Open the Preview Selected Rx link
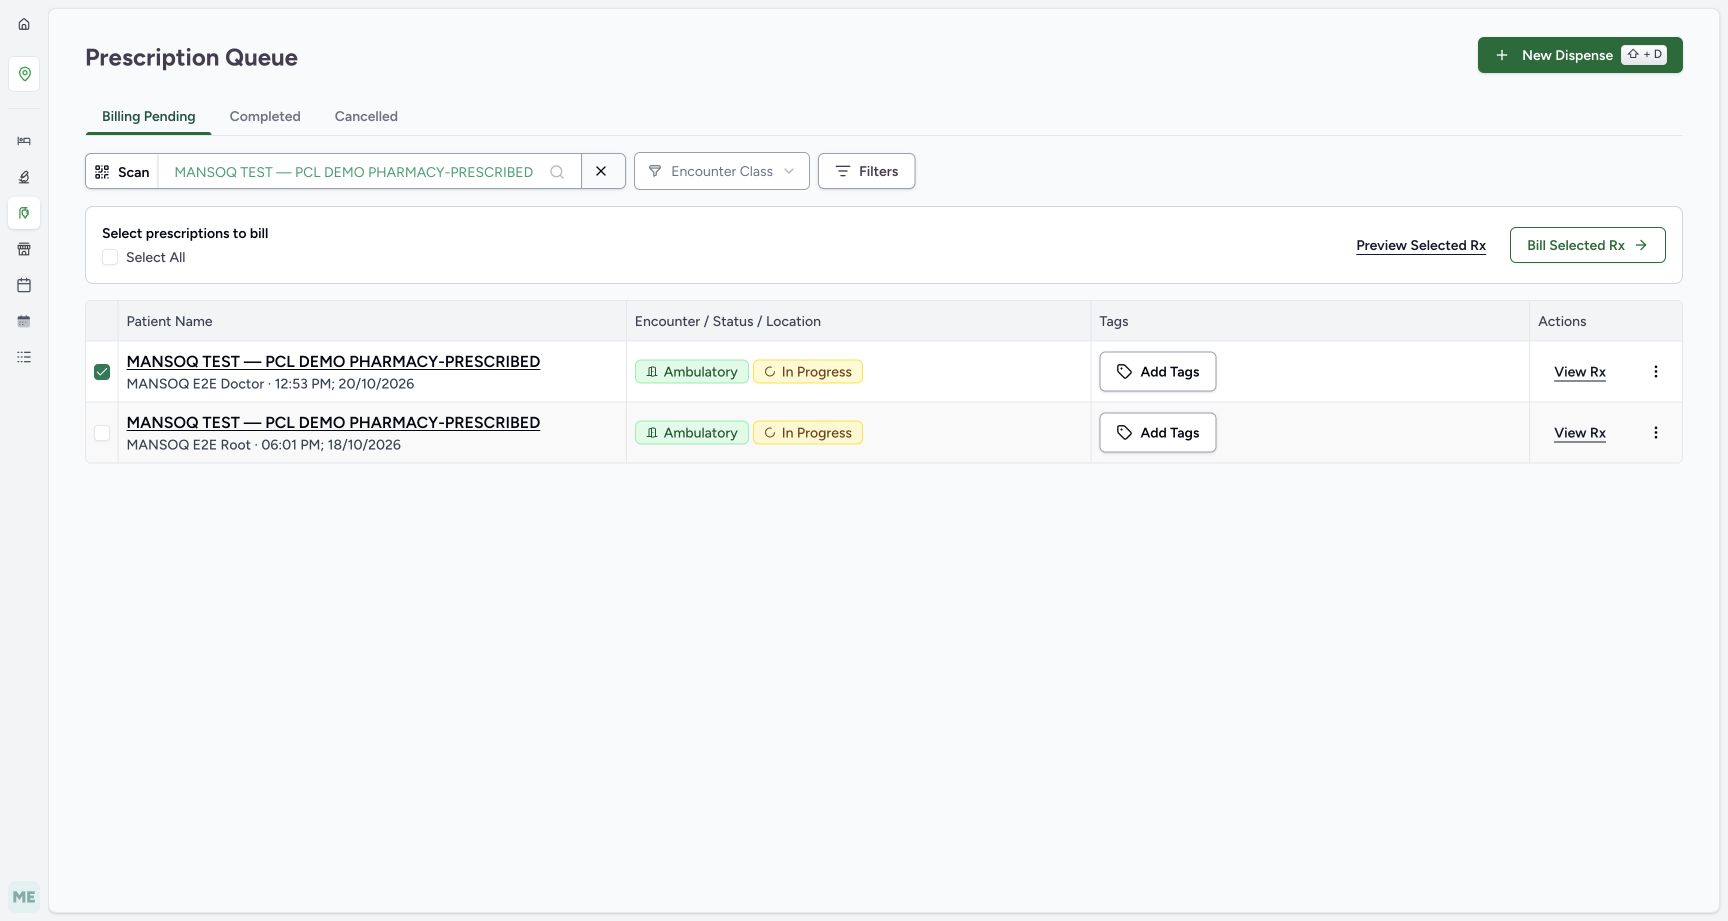The height and width of the screenshot is (921, 1728). pyautogui.click(x=1421, y=245)
